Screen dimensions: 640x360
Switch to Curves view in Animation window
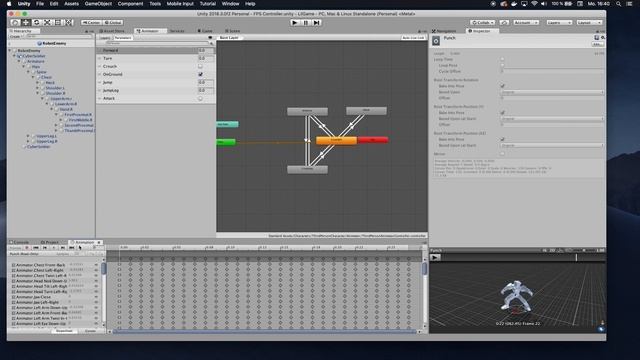(x=90, y=331)
